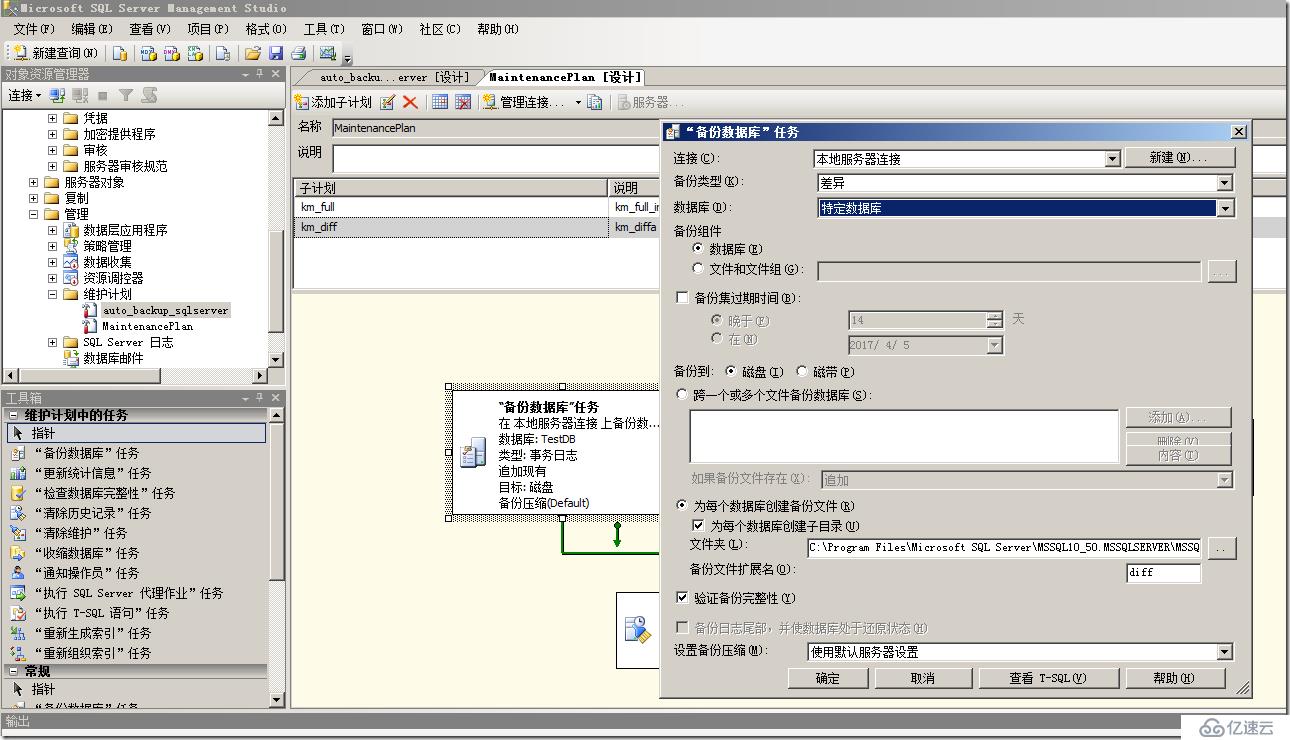Click Connect Object Explorer icon
Viewport: 1290px width, 740px height.
click(57, 95)
